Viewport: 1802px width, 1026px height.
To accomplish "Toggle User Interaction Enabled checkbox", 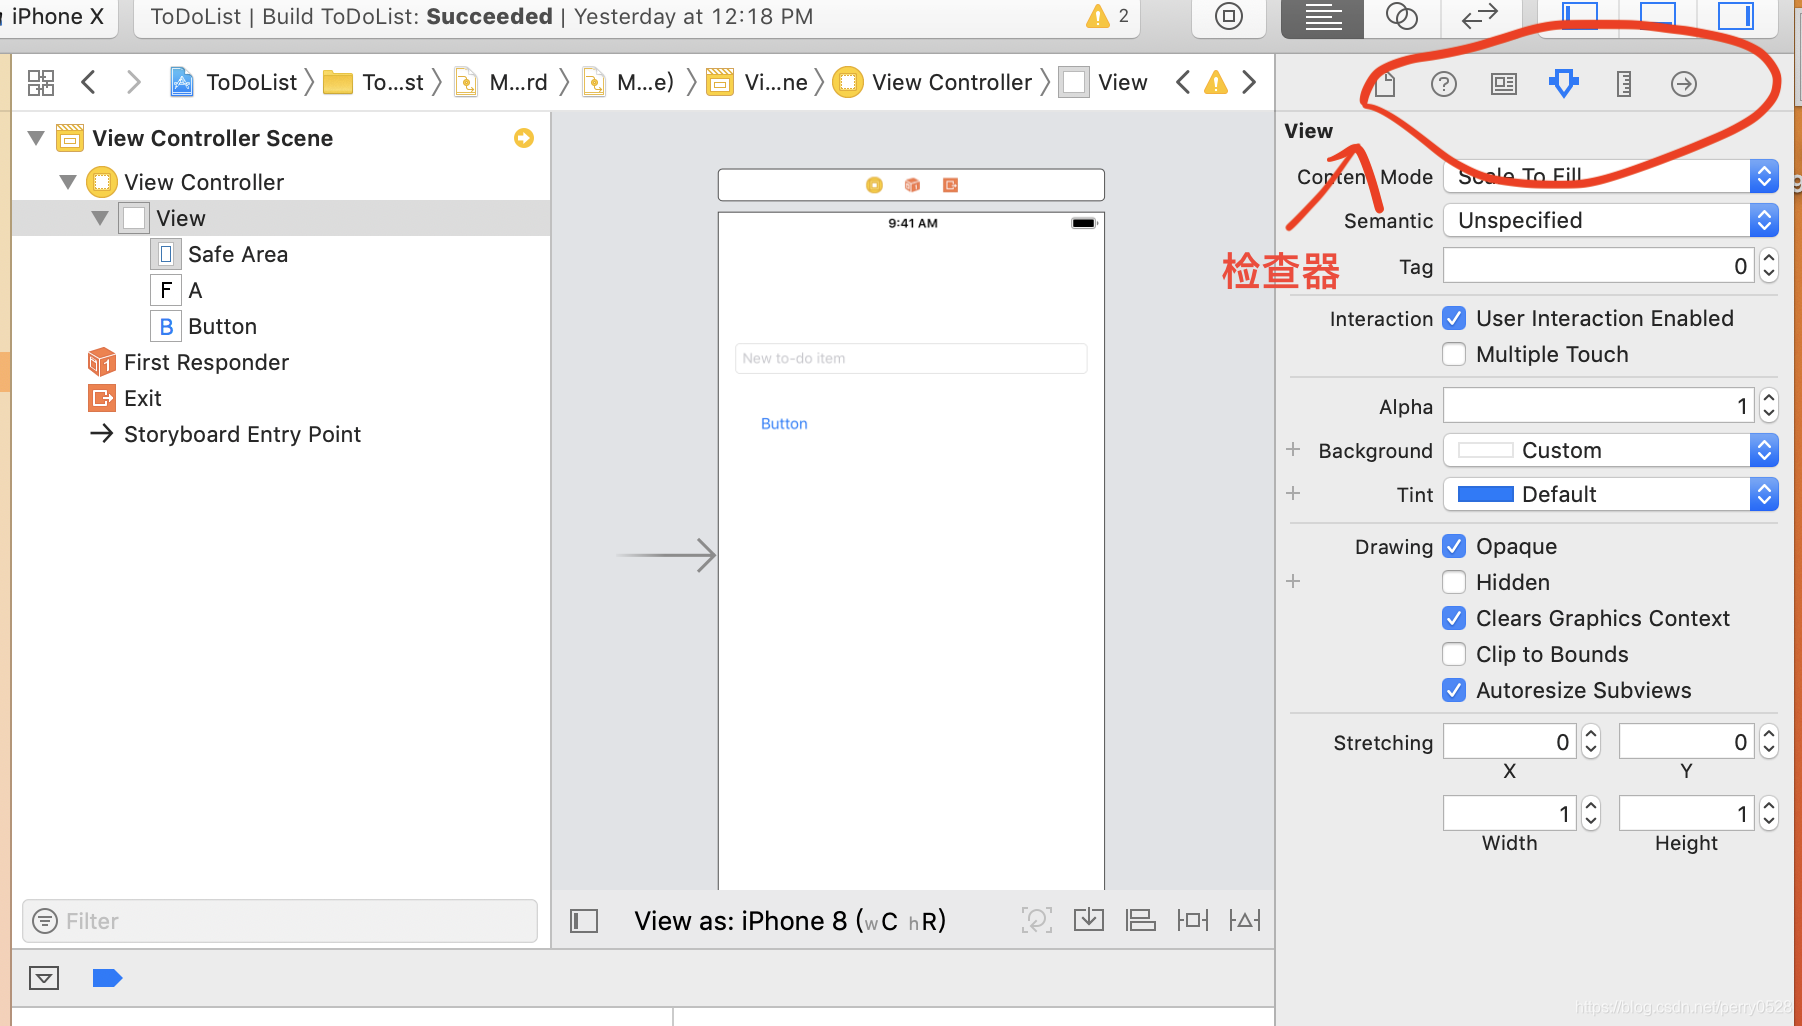I will point(1454,318).
